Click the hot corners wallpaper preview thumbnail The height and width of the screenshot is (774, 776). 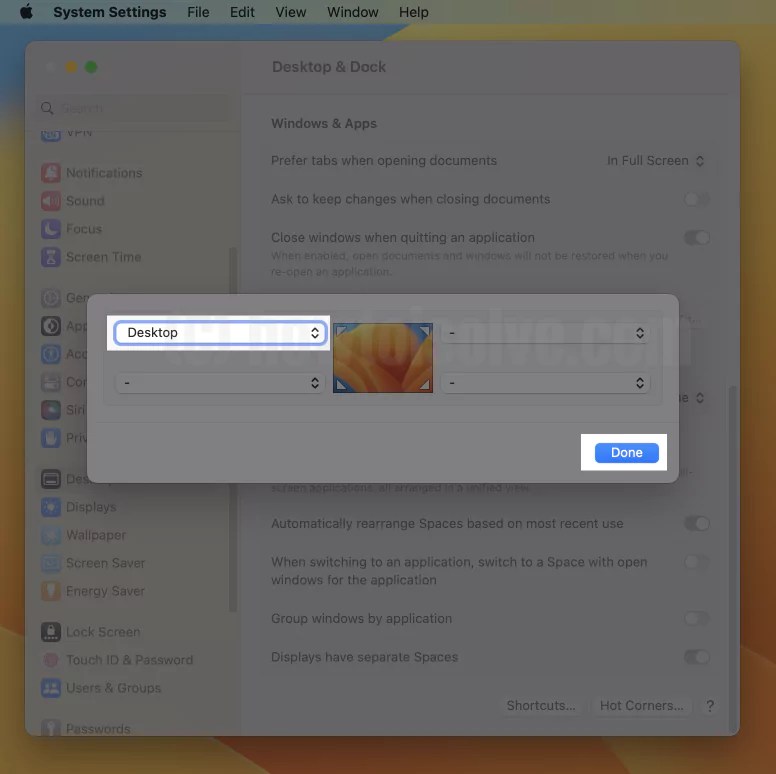[x=383, y=358]
